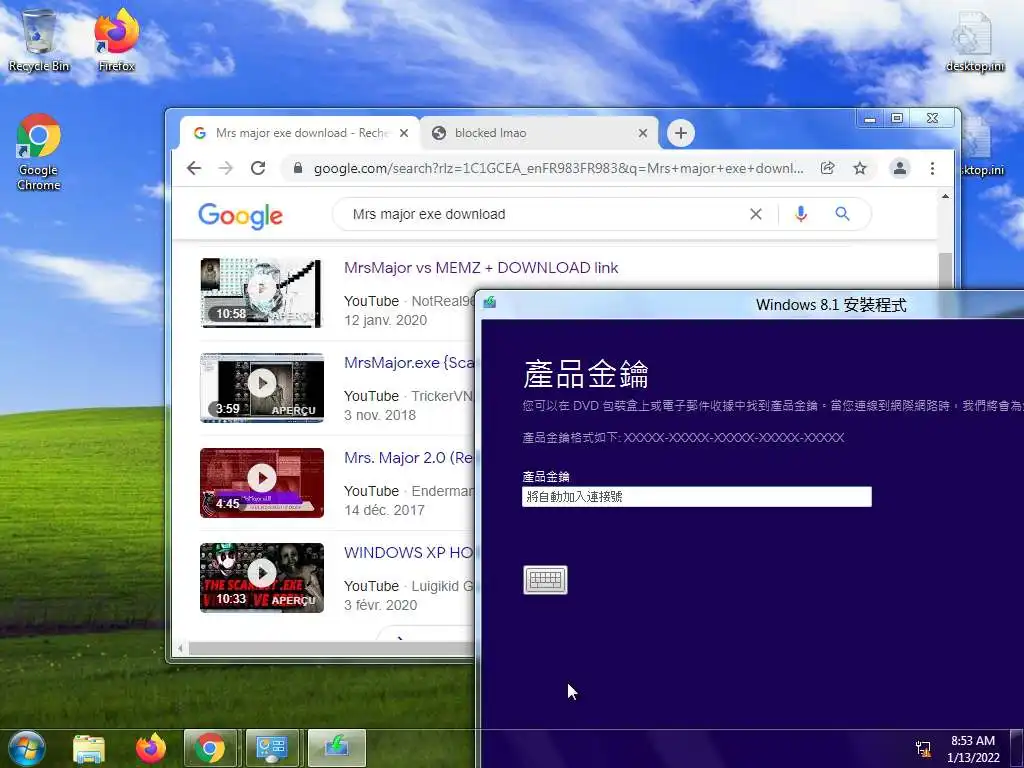This screenshot has height=768, width=1024.
Task: Click the Google search magnifier button
Action: 842,214
